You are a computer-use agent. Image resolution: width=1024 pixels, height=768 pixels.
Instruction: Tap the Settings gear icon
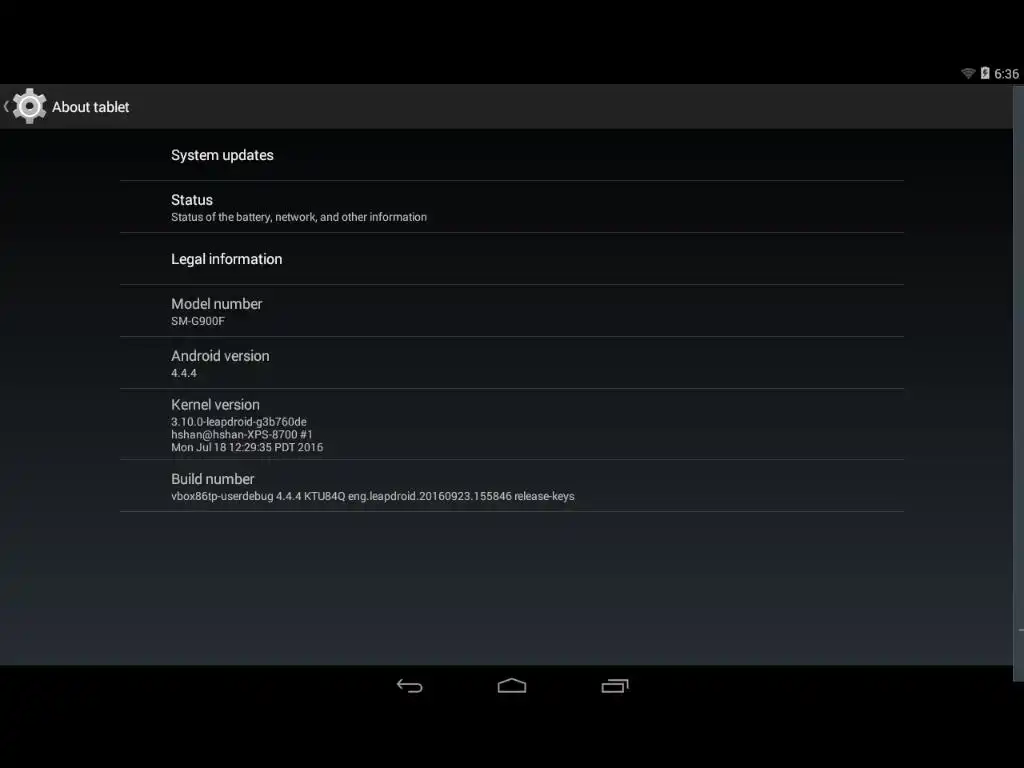[29, 106]
